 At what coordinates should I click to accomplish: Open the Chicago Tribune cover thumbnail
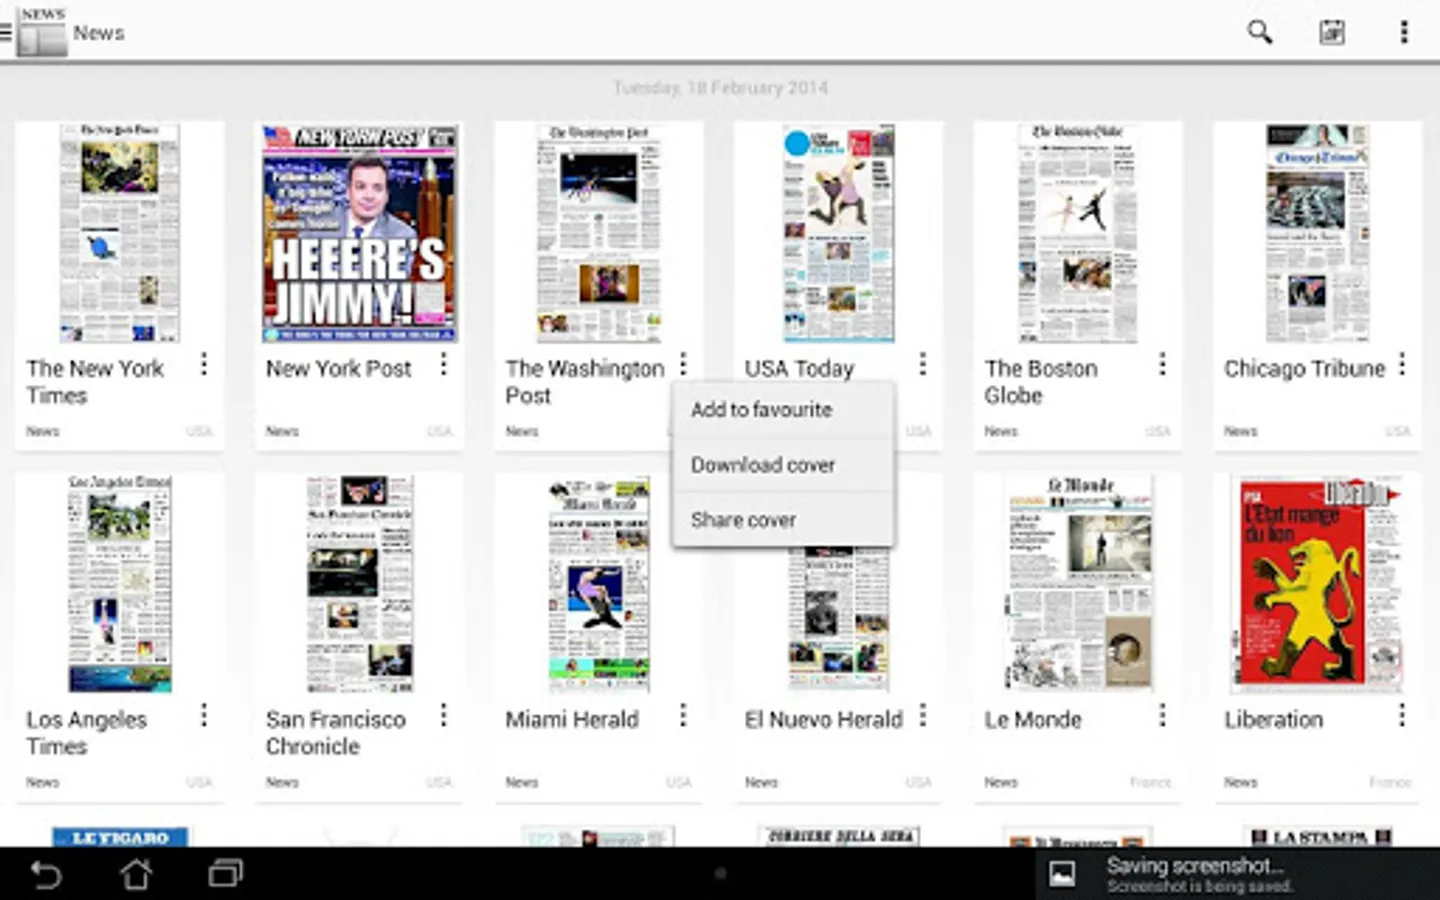[1318, 233]
